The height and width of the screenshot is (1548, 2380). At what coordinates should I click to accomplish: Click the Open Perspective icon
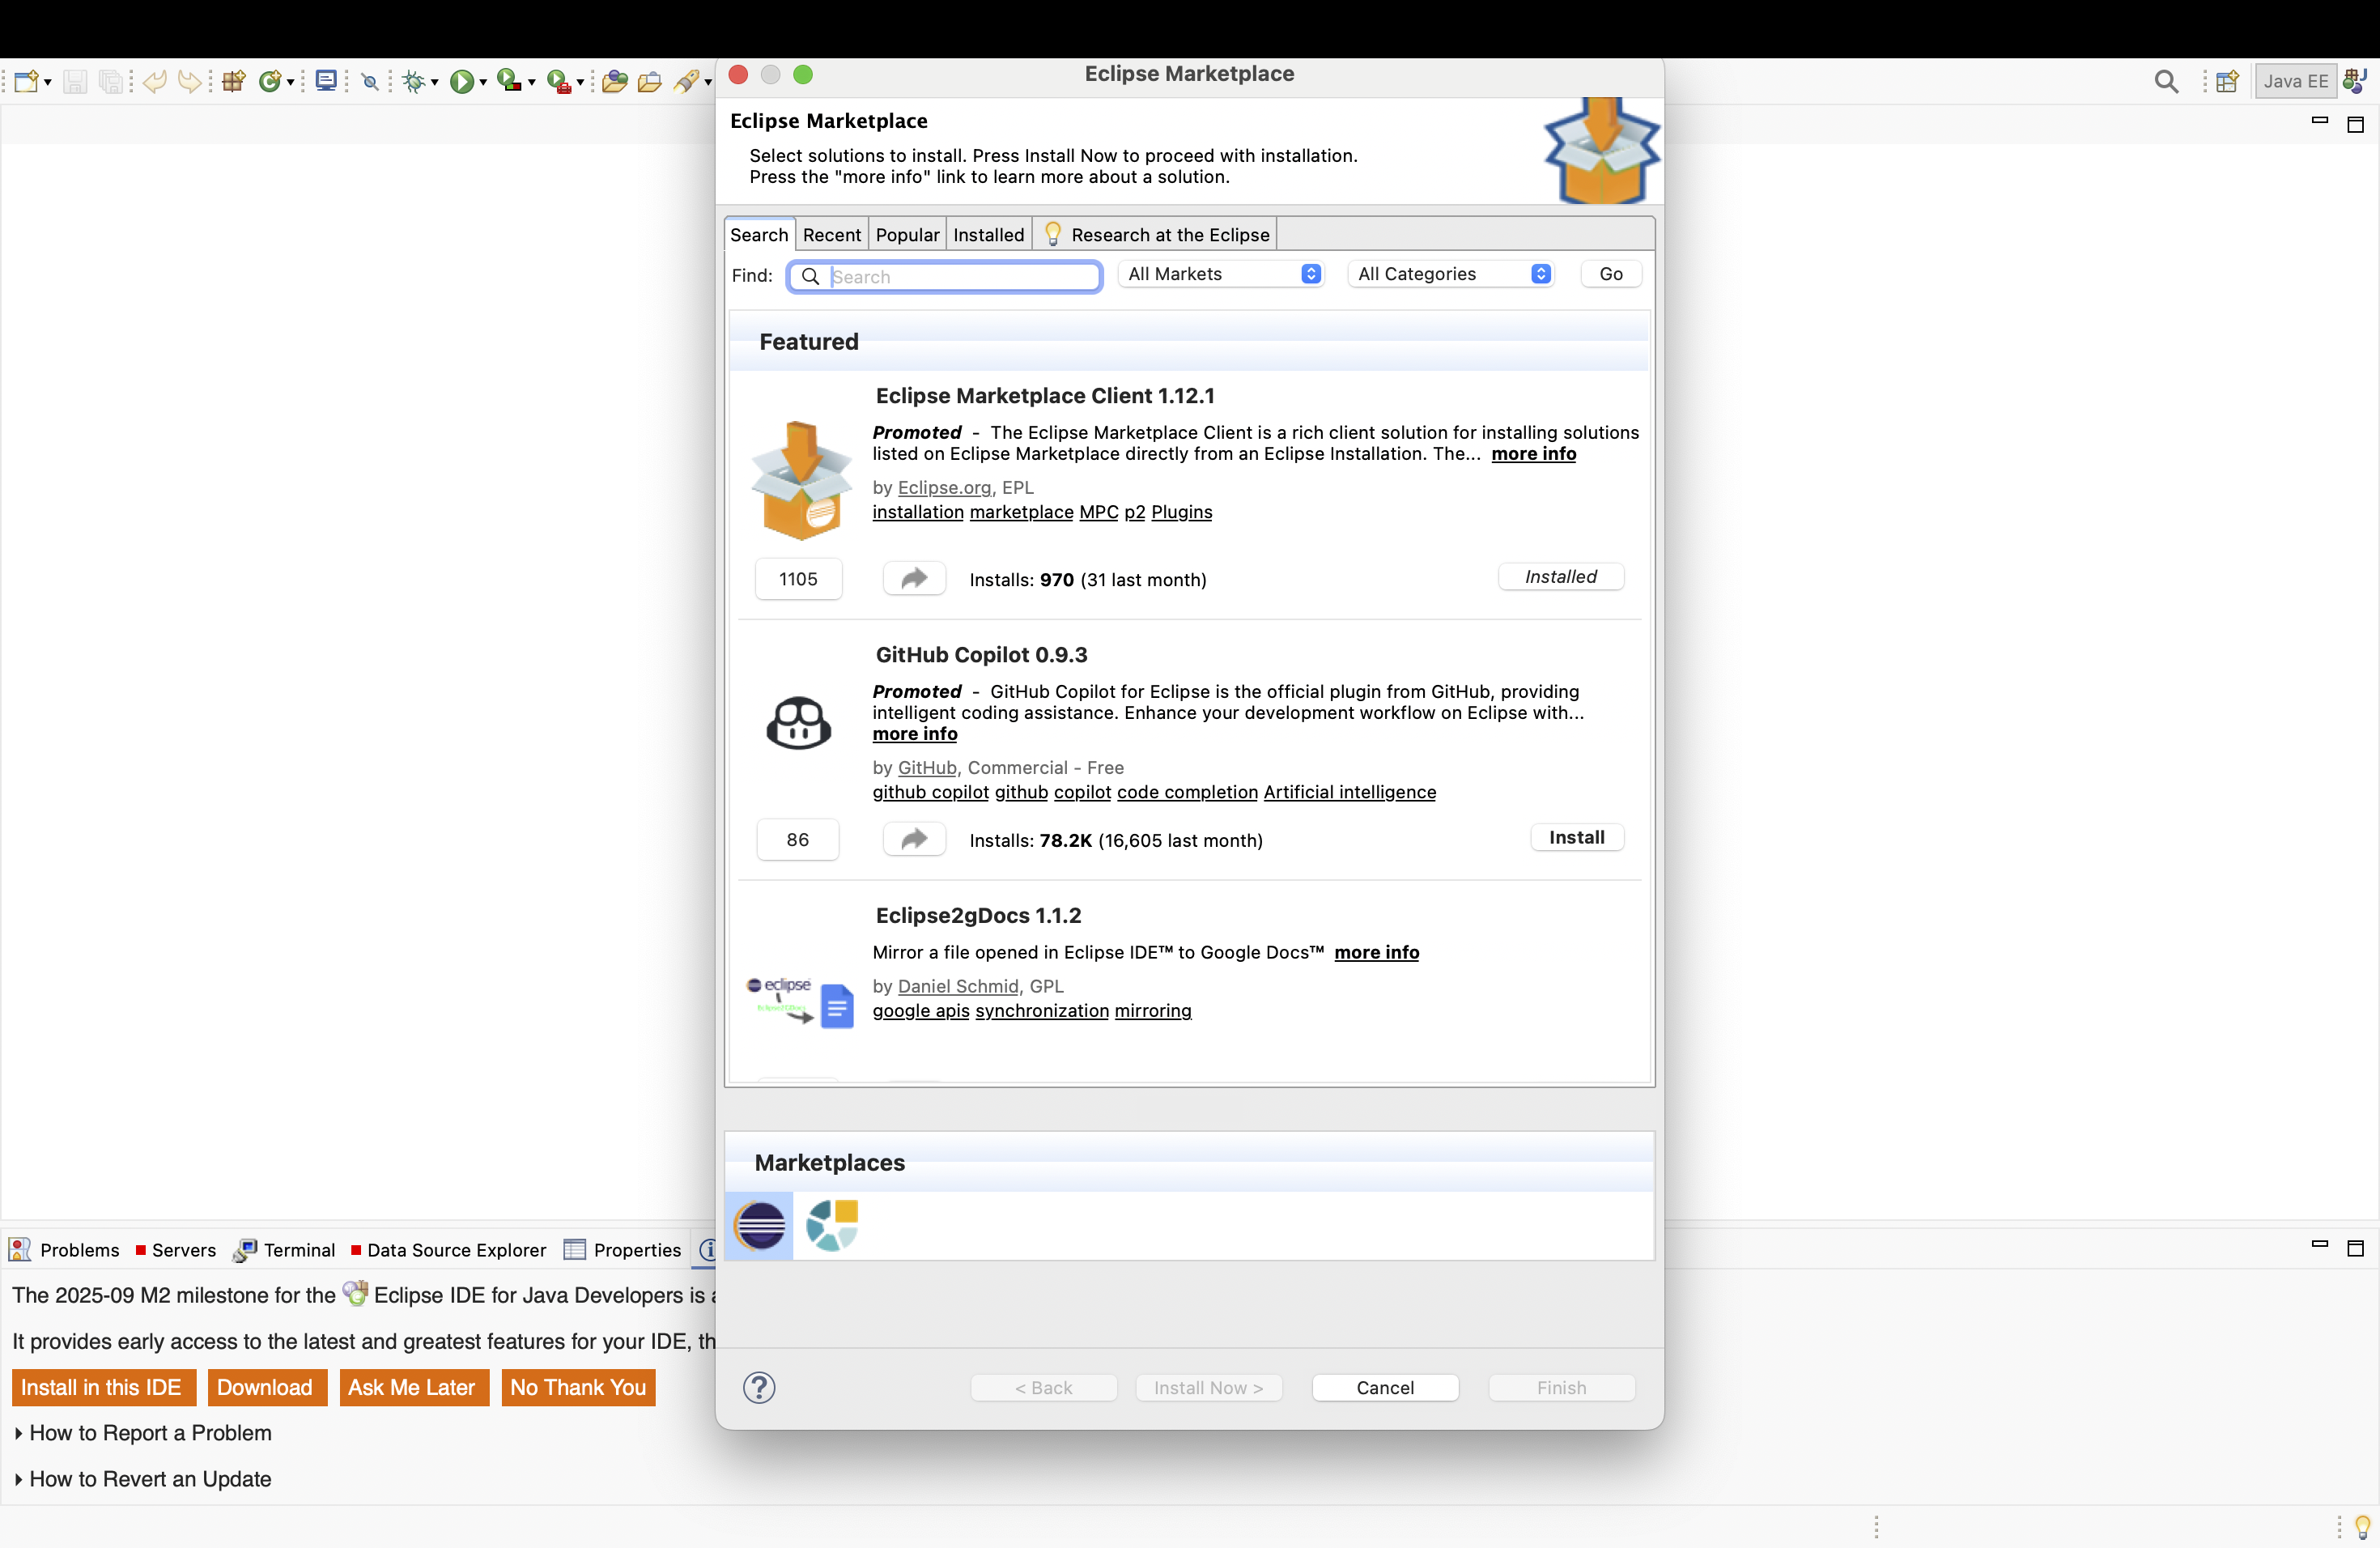2227,82
